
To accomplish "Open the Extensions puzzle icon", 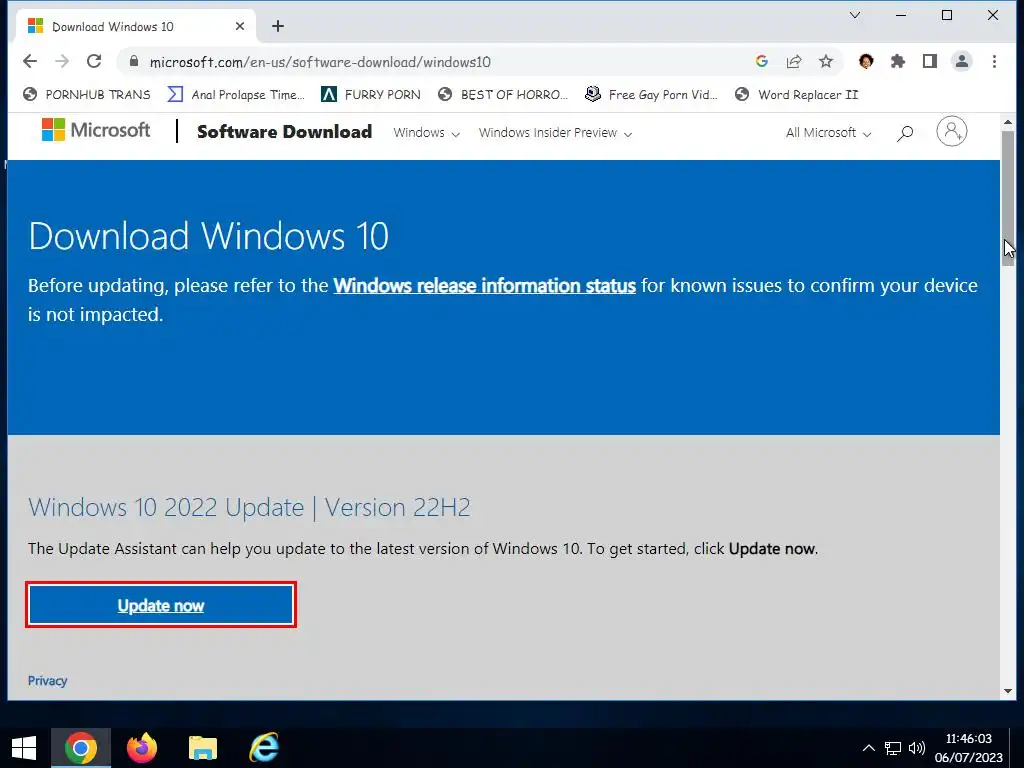I will 898,61.
